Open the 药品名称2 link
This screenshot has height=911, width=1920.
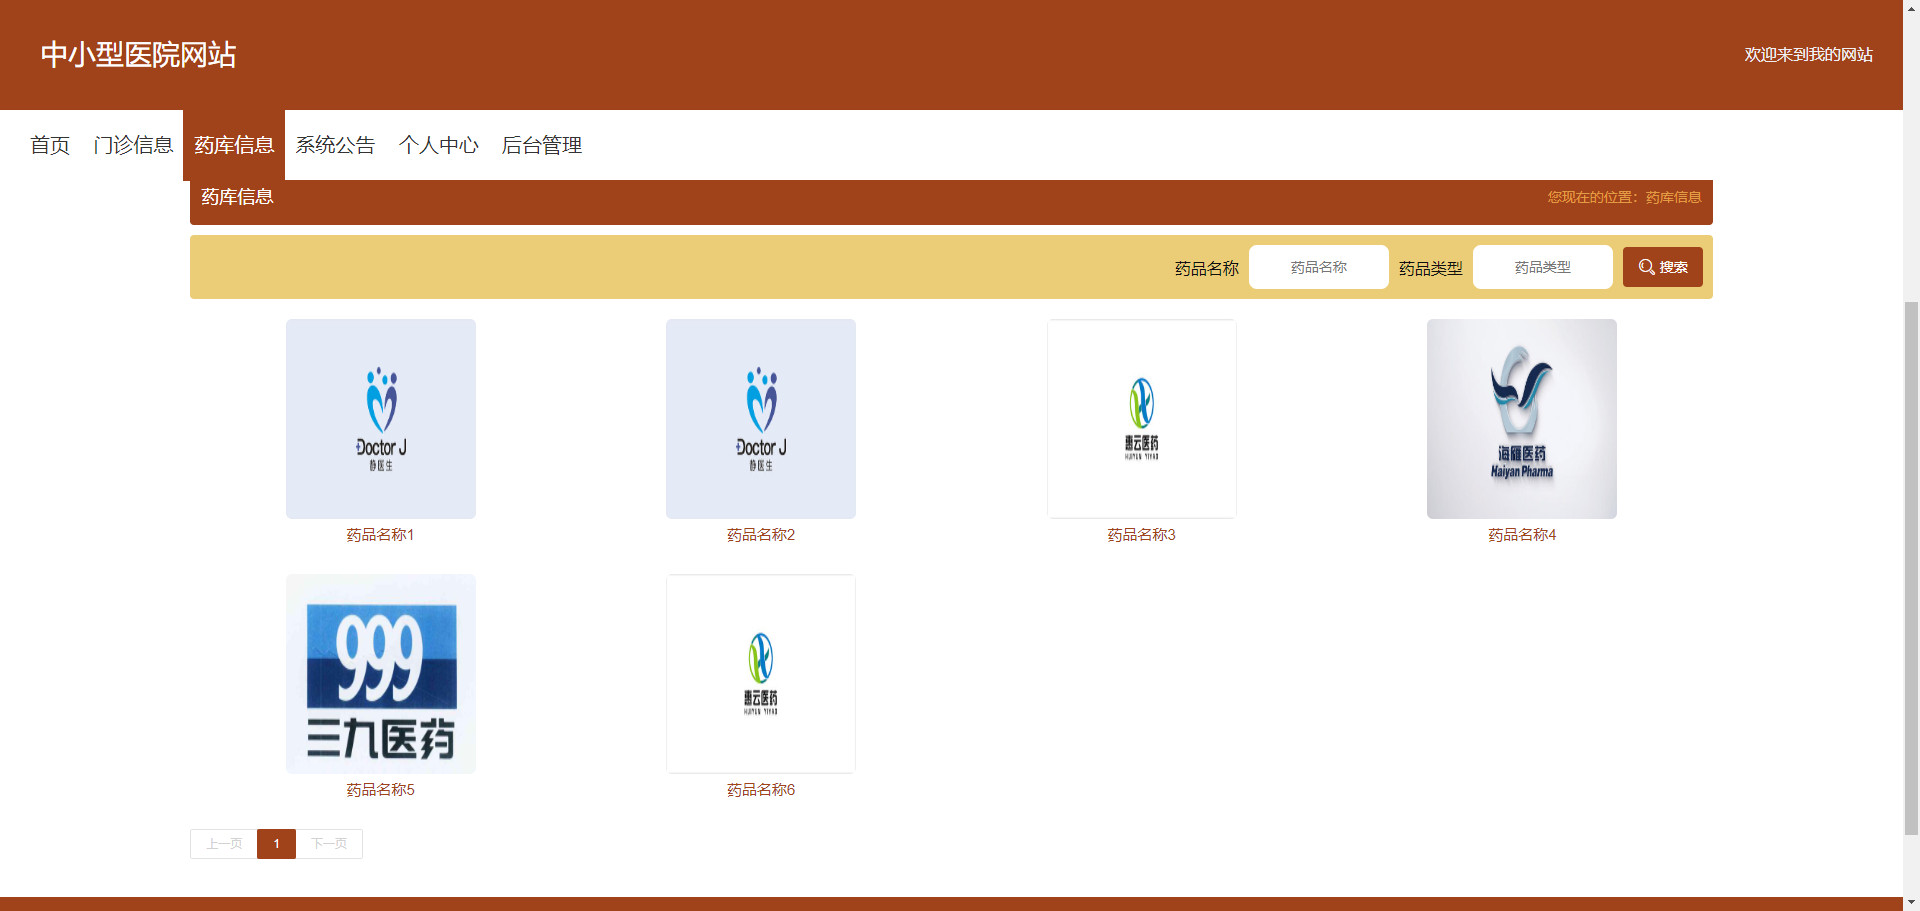[x=761, y=535]
